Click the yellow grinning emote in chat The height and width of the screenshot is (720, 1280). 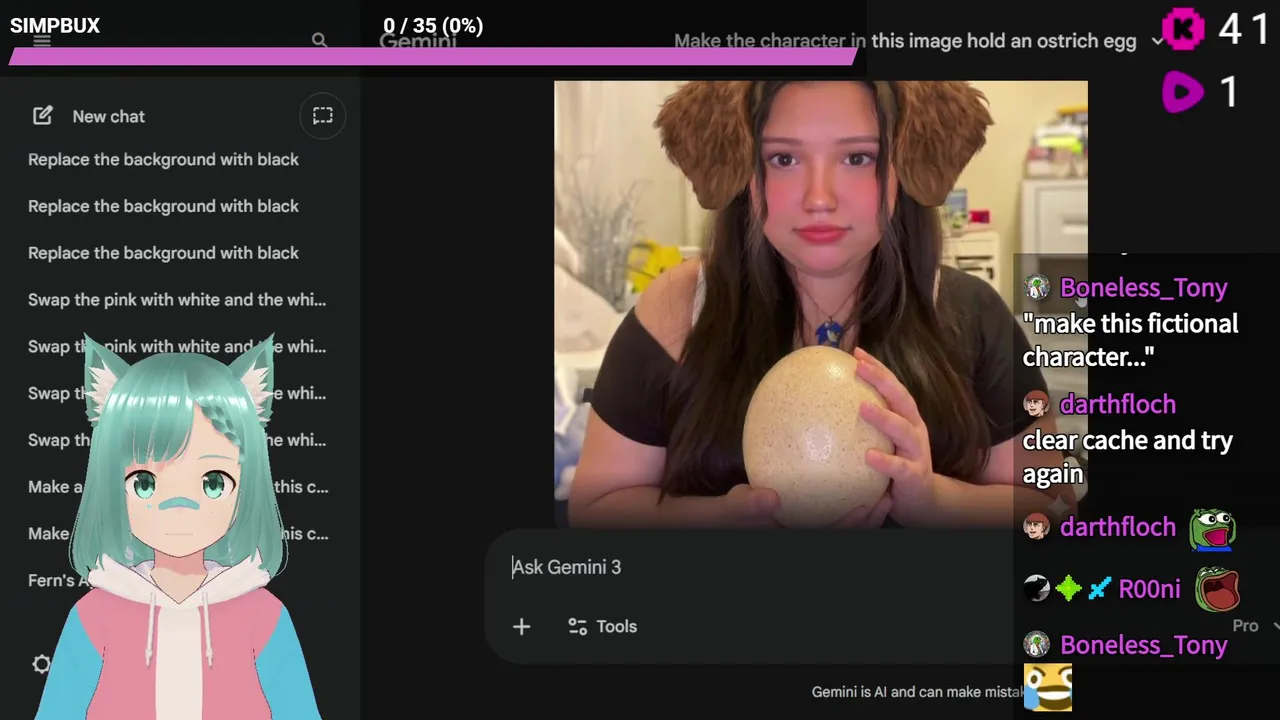pyautogui.click(x=1048, y=688)
